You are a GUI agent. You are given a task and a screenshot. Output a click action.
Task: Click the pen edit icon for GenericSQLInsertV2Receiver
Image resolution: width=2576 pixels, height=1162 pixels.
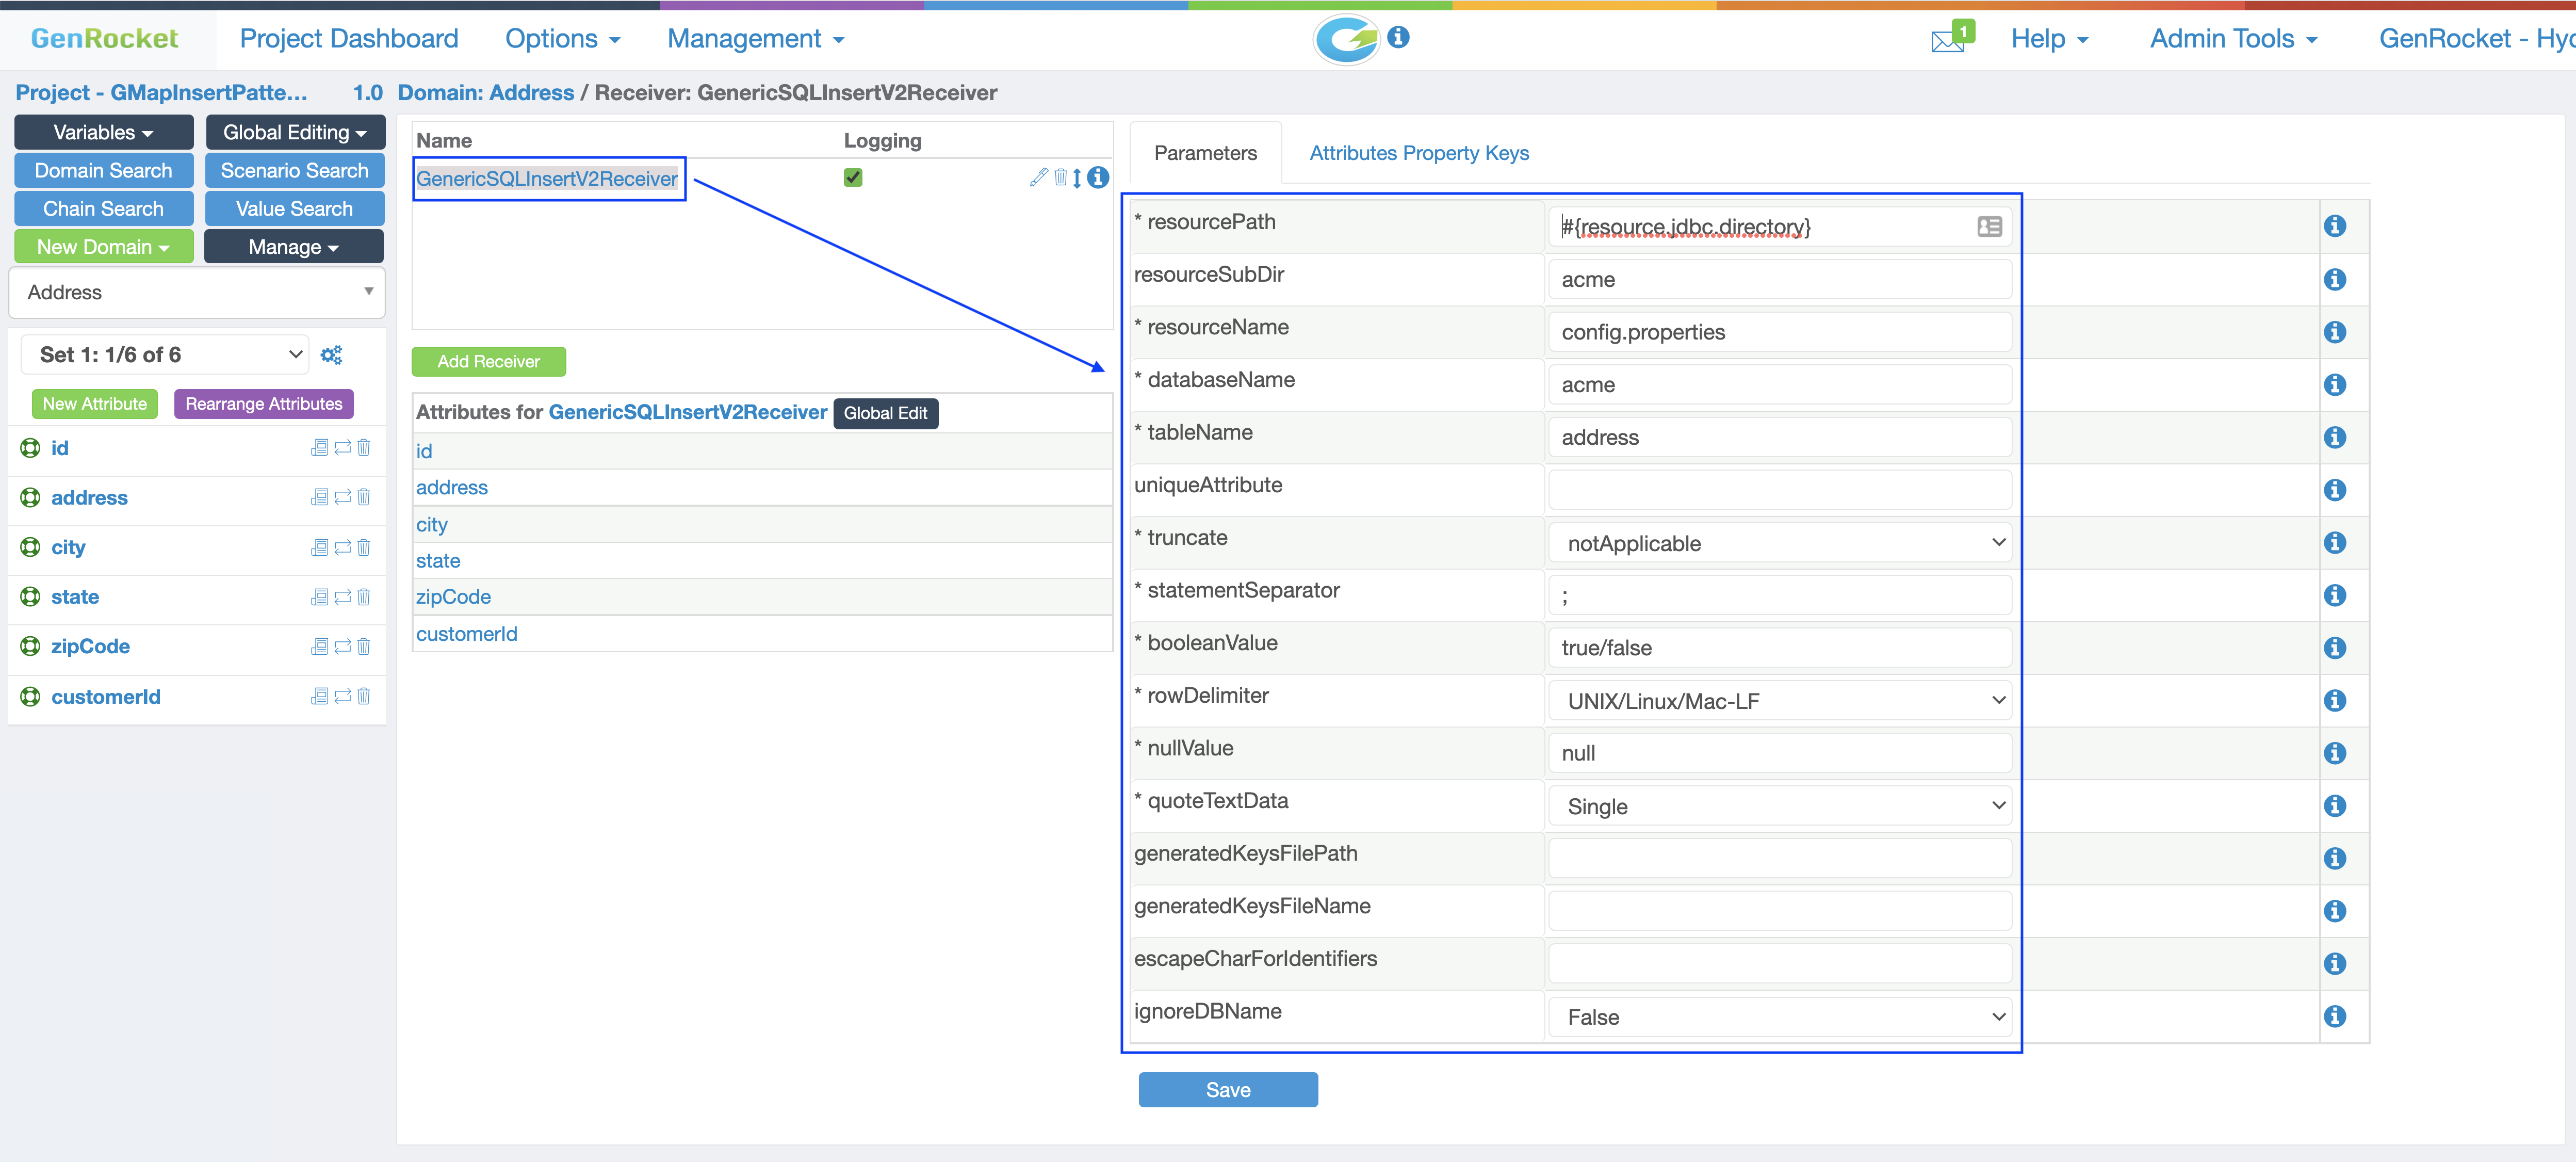click(x=1038, y=177)
